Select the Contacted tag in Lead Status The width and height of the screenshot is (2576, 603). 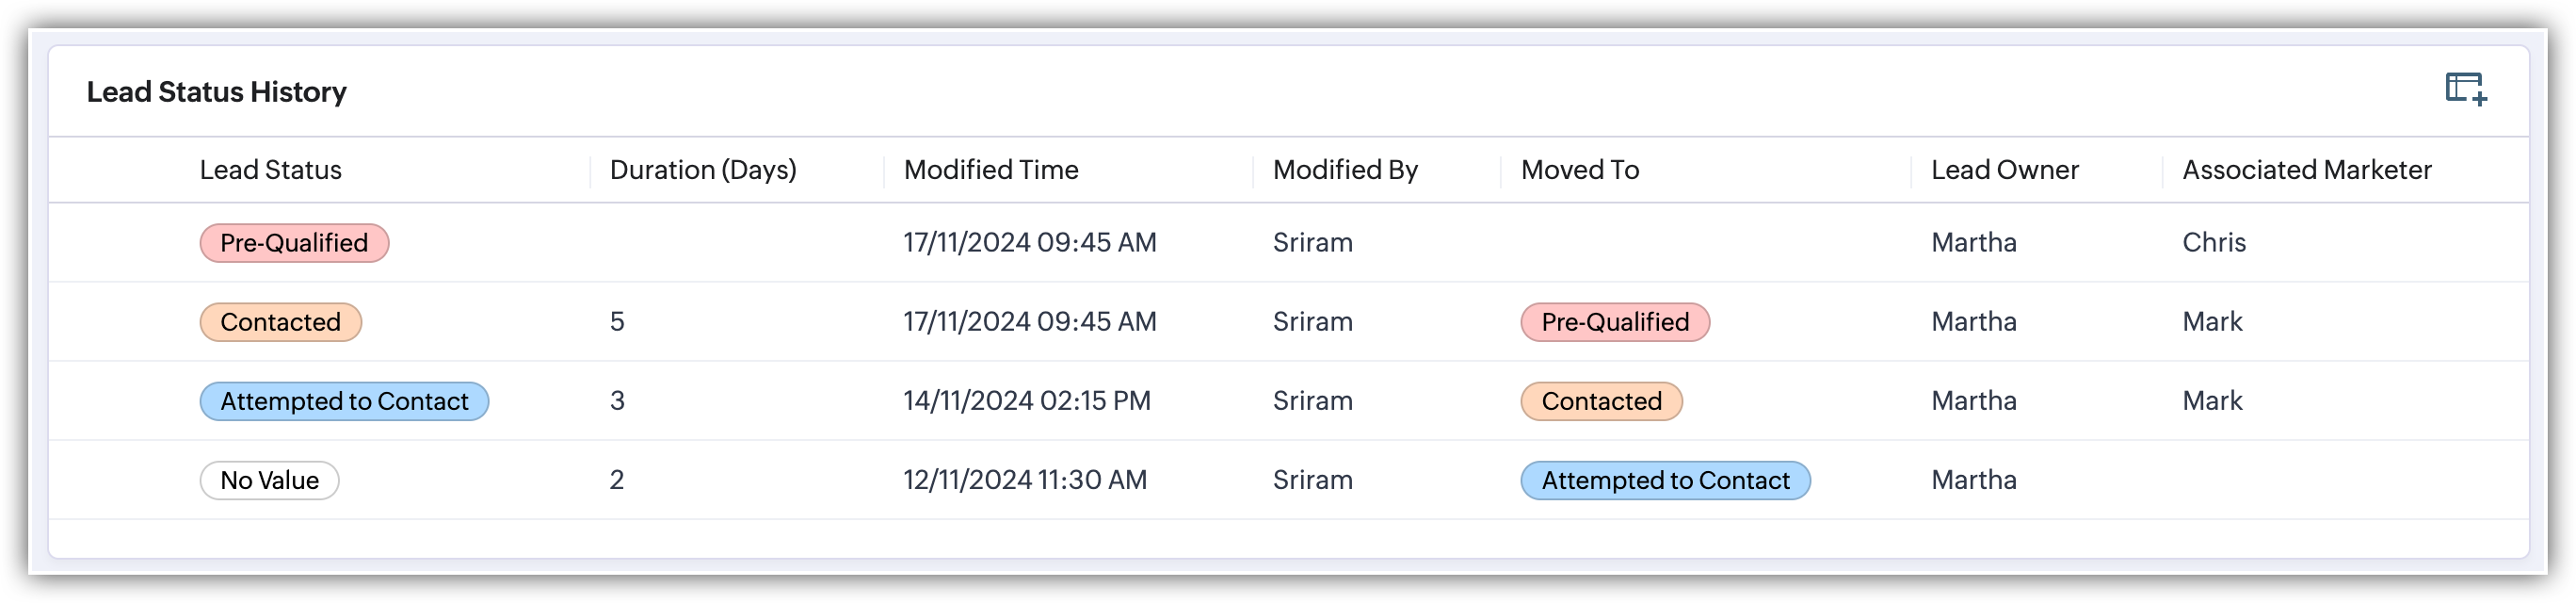[x=280, y=322]
